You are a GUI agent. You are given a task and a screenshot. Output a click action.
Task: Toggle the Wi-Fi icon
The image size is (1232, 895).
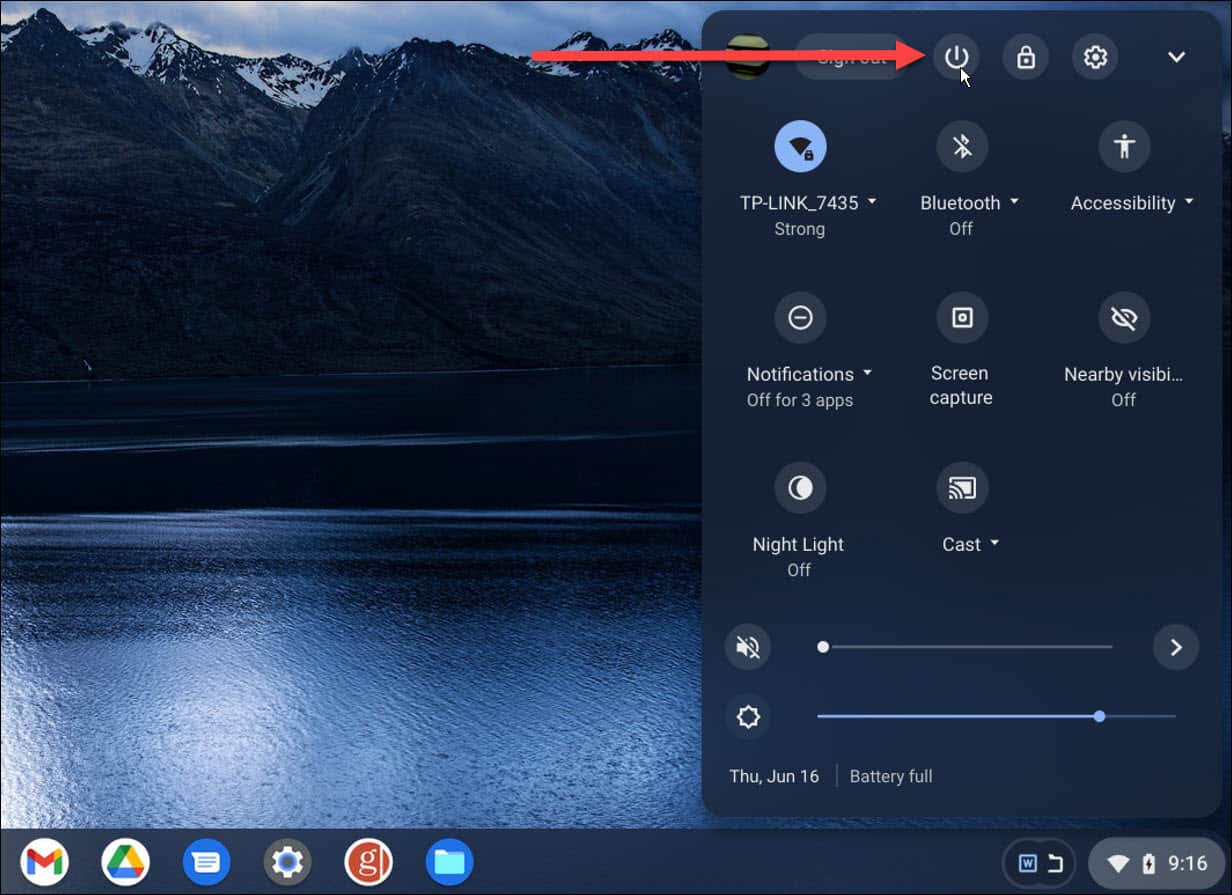pyautogui.click(x=800, y=147)
